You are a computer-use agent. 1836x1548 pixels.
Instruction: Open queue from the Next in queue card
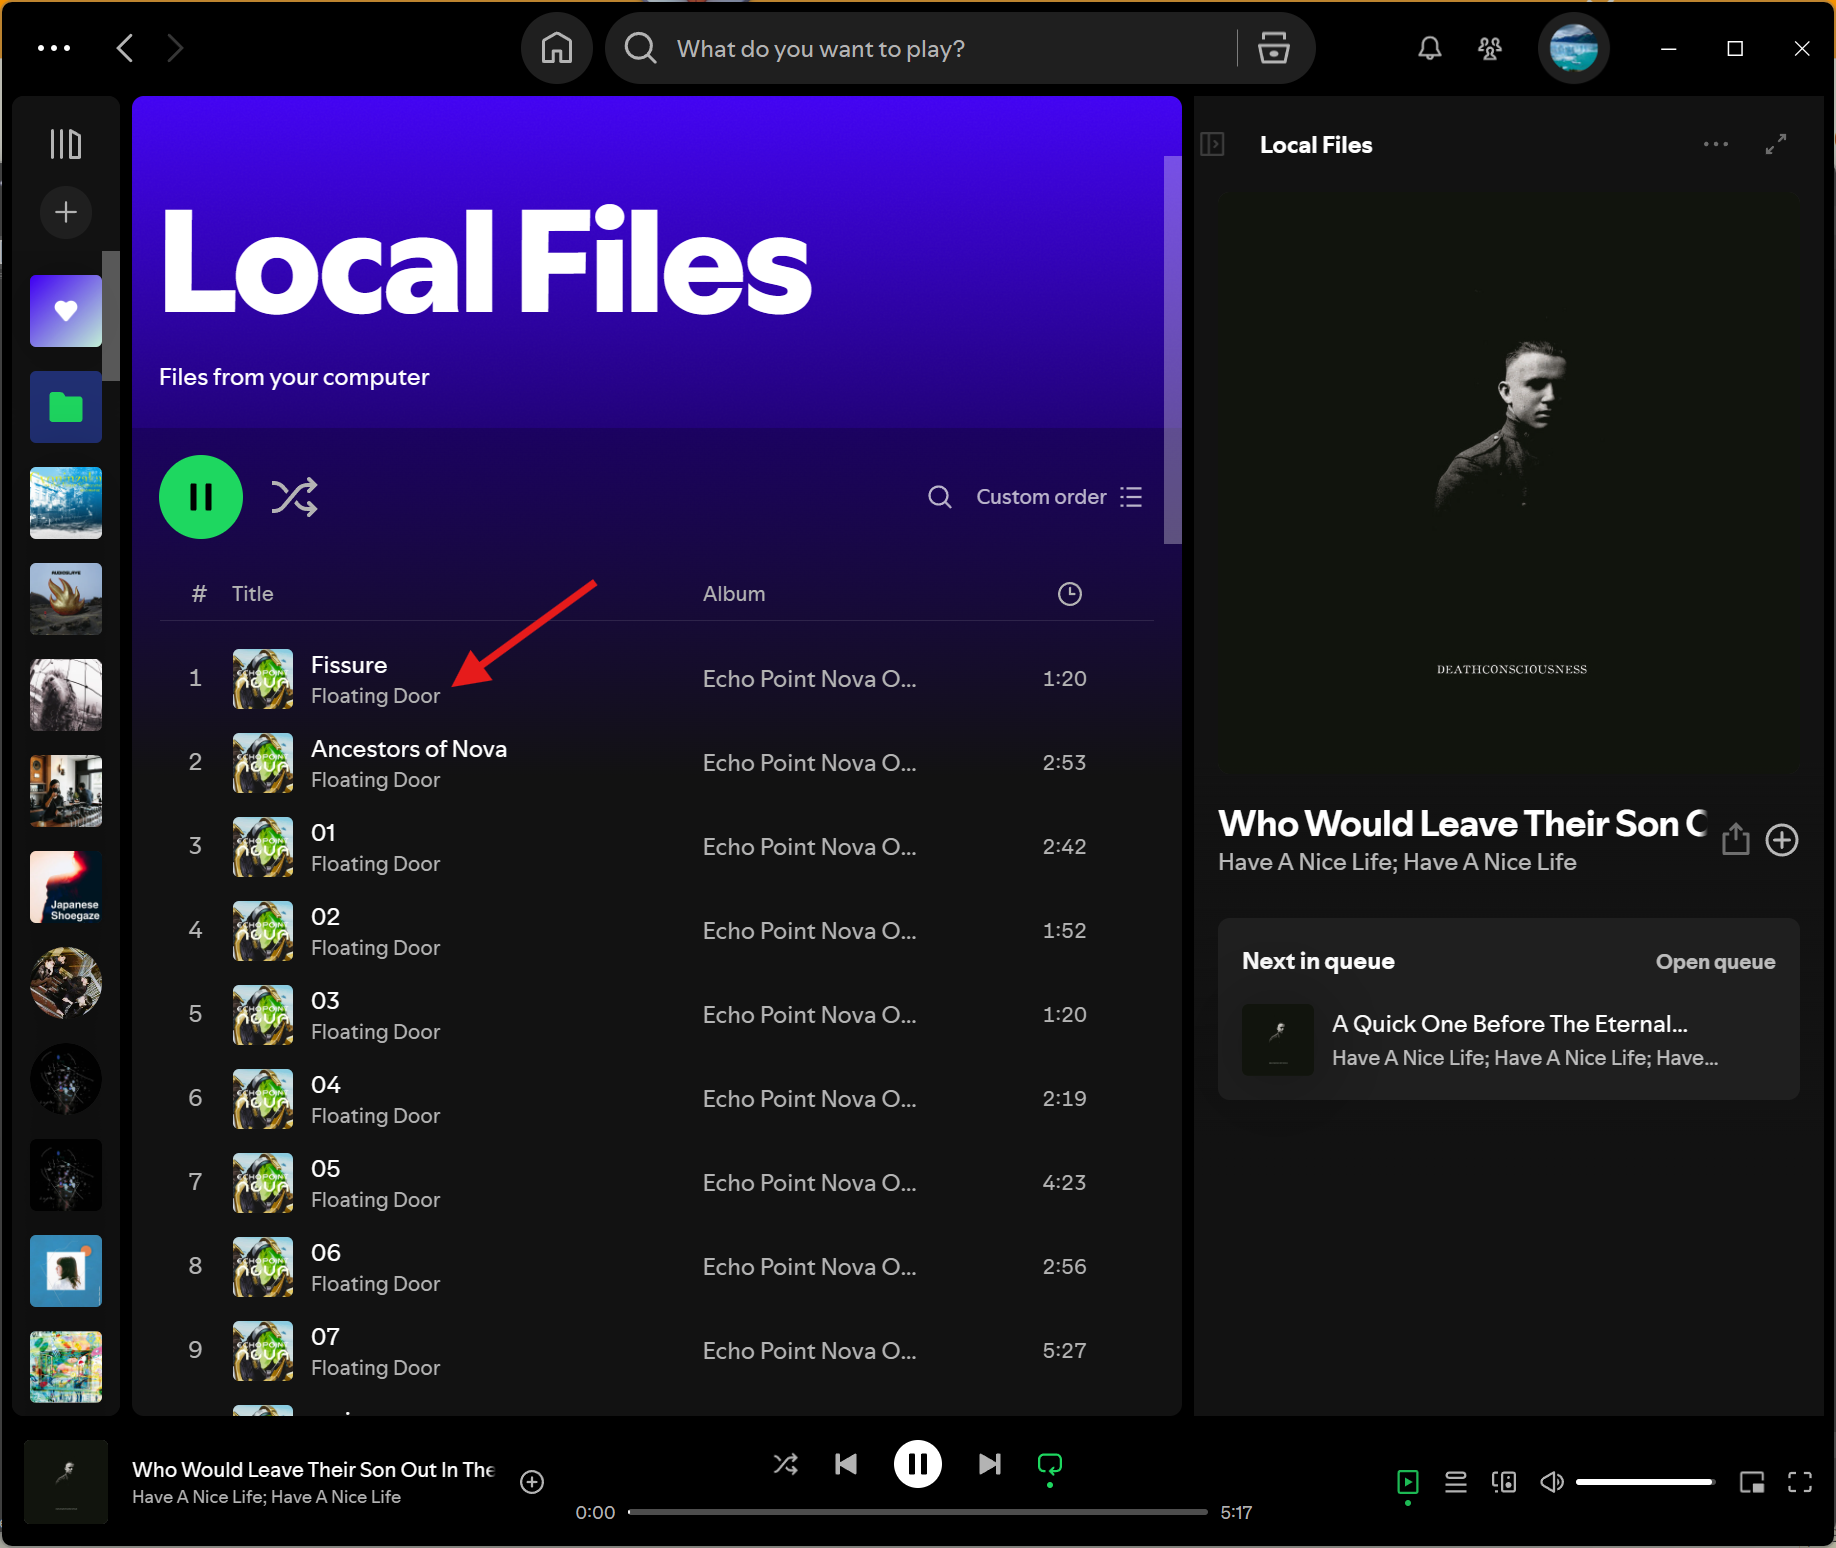click(1716, 962)
